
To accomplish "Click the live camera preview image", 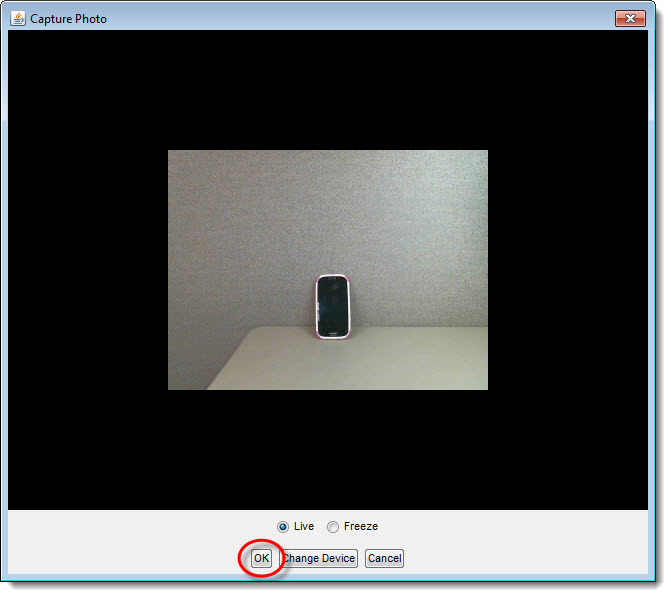I will (328, 270).
